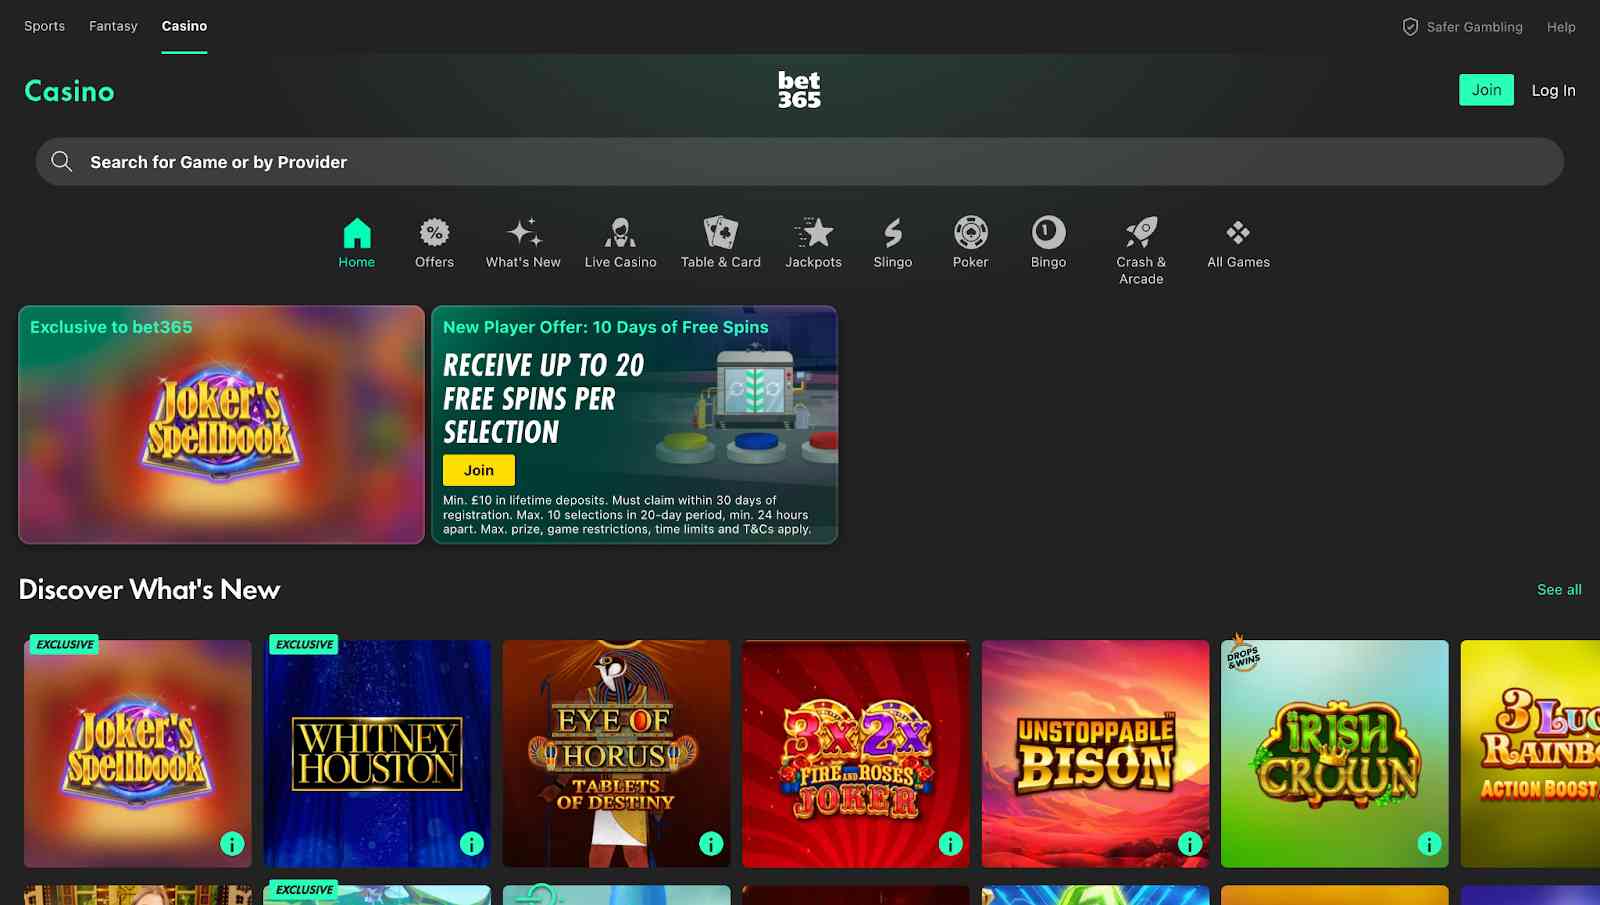
Task: Open the Exclusive to bet365 banner
Action: 221,425
